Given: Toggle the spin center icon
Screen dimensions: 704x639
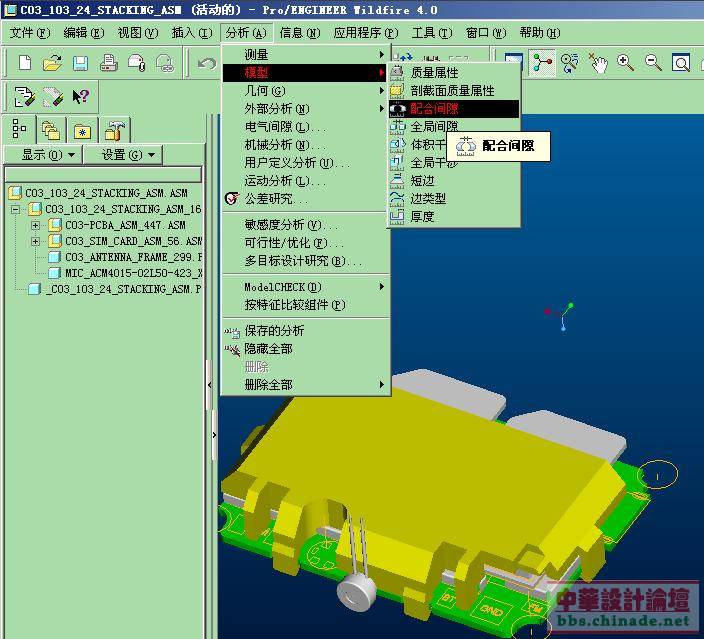Looking at the screenshot, I should pos(542,63).
